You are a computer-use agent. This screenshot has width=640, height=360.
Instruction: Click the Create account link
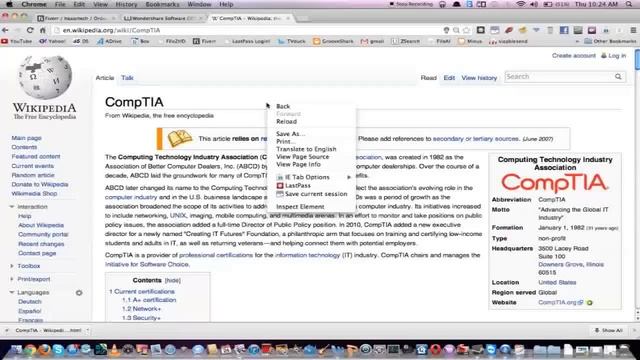[x=573, y=56]
